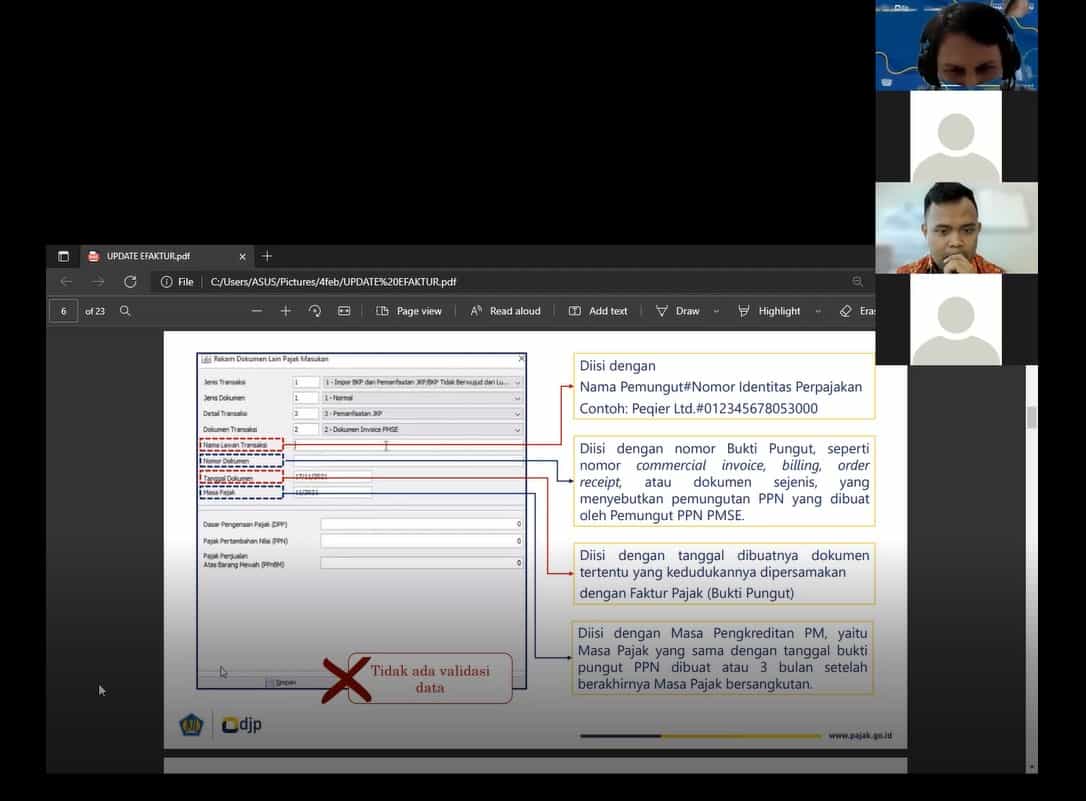Expand the Highlight color options arrow
Image resolution: width=1086 pixels, height=801 pixels.
click(x=817, y=311)
